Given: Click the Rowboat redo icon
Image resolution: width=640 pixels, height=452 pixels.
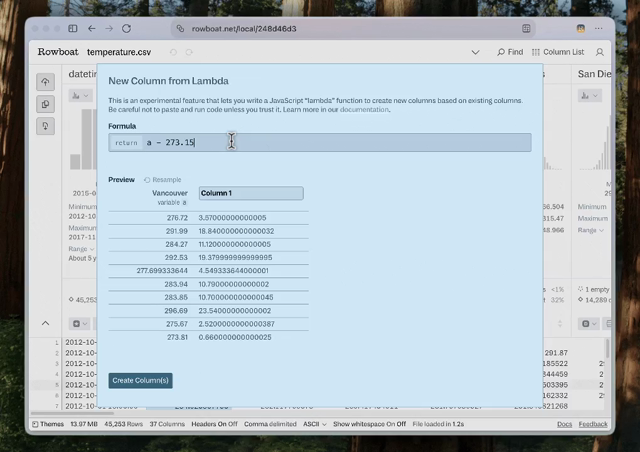Looking at the screenshot, I should (x=189, y=52).
